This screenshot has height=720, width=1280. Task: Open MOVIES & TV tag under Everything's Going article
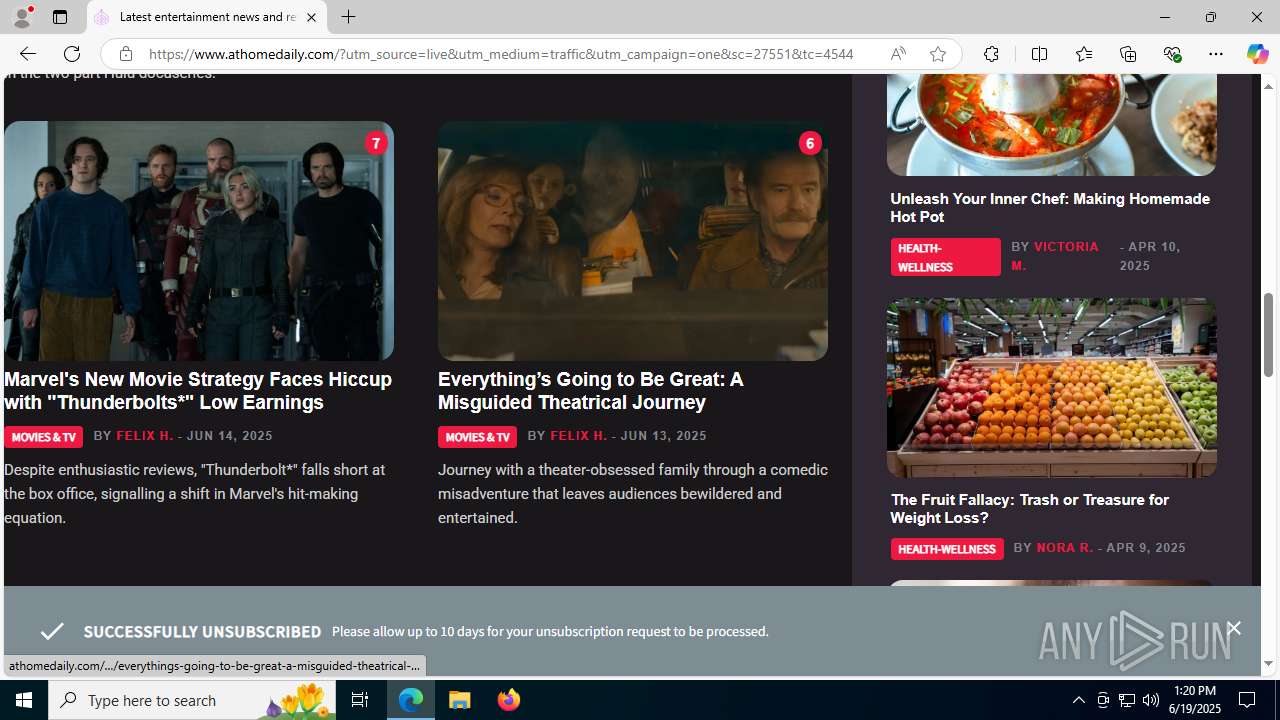477,437
